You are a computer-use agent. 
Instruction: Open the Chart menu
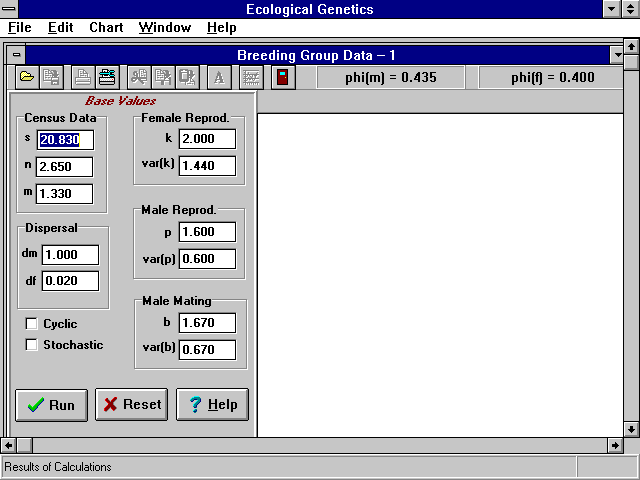[106, 28]
